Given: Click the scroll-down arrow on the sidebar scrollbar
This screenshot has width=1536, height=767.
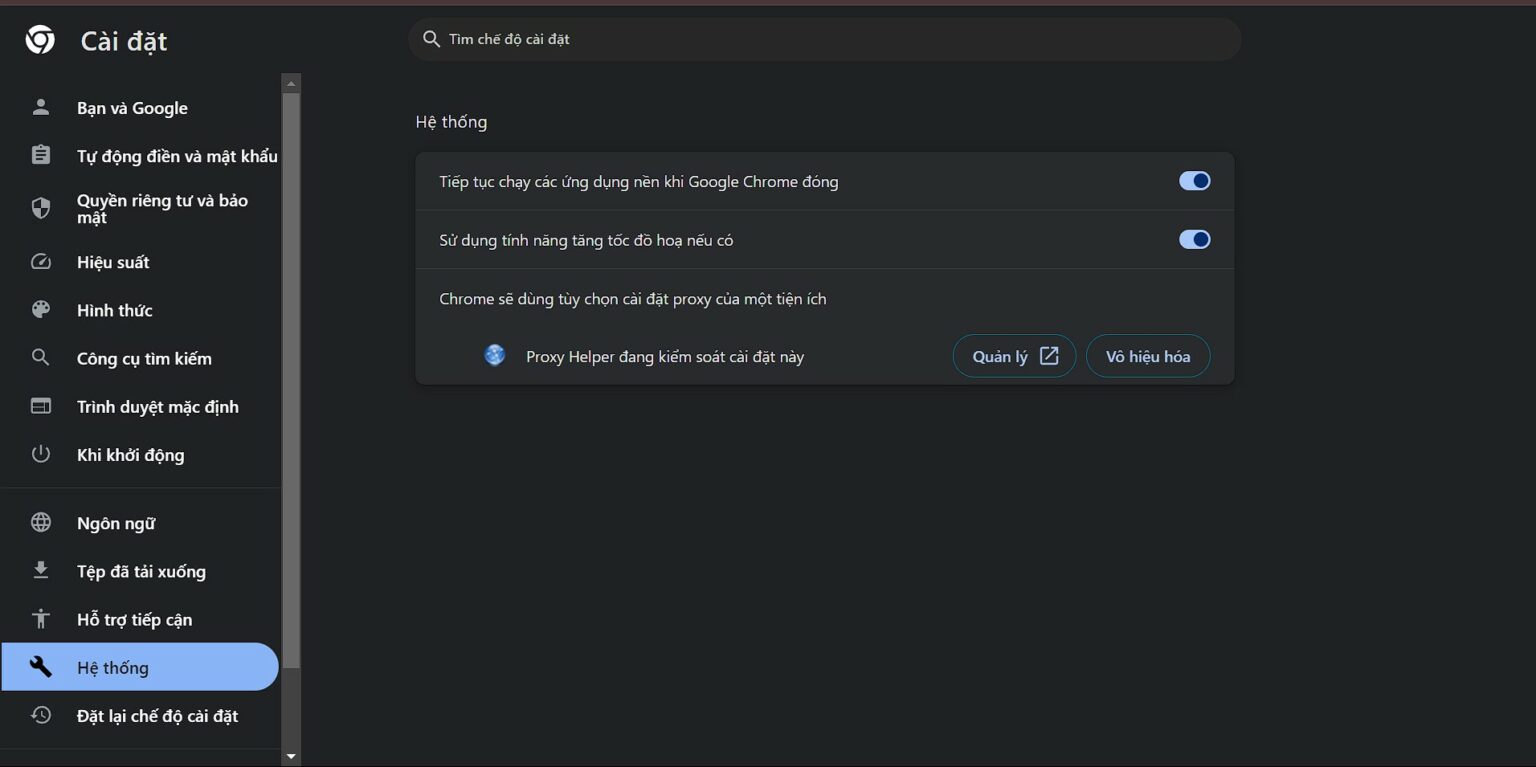Looking at the screenshot, I should [290, 756].
